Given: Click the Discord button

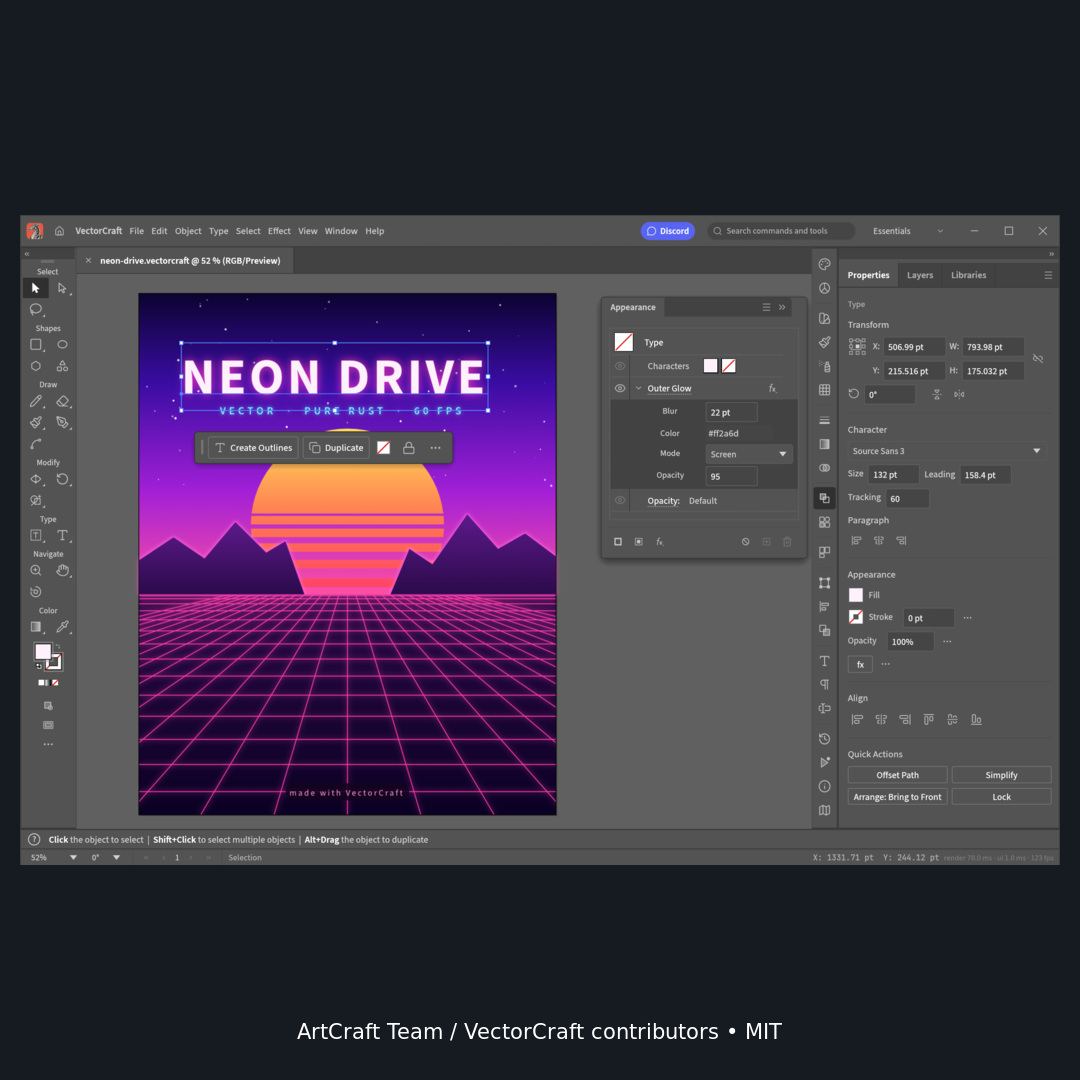Looking at the screenshot, I should 667,231.
